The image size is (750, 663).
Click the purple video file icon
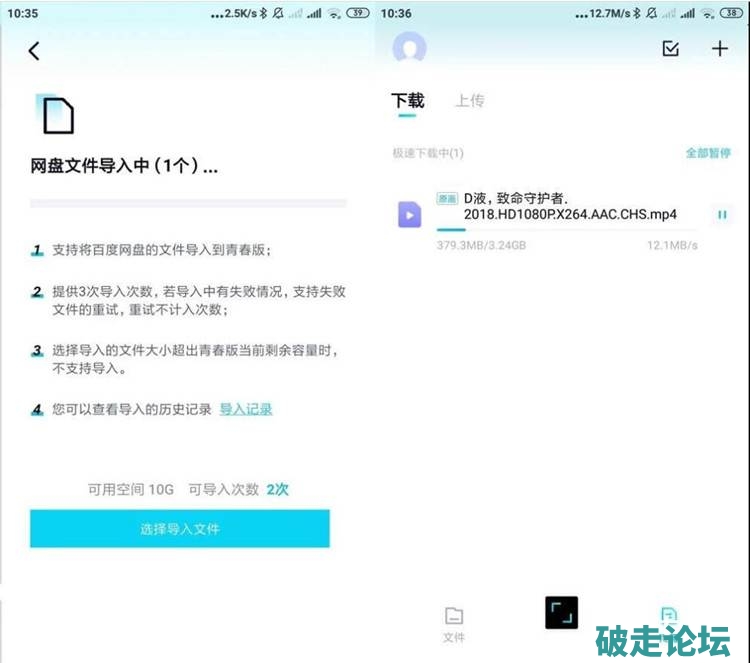409,214
